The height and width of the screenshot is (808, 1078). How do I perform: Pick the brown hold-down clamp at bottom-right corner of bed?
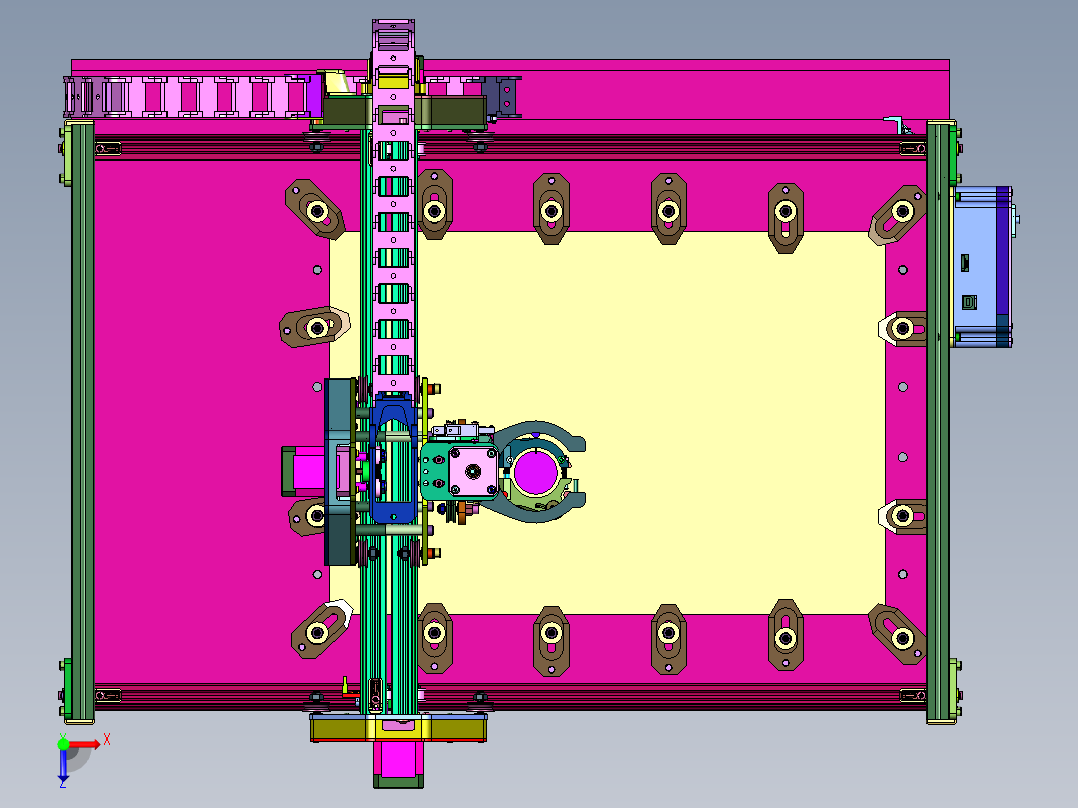pos(898,635)
